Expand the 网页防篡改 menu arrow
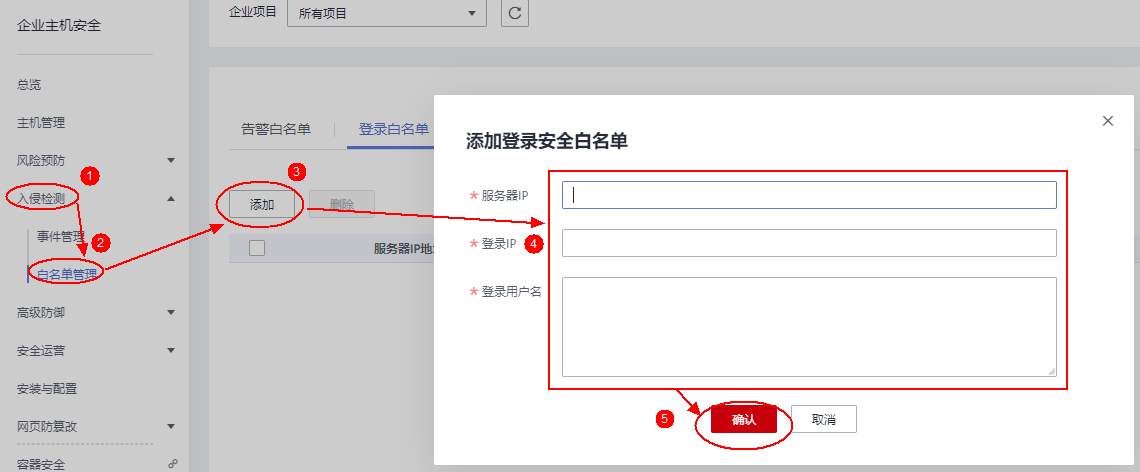The height and width of the screenshot is (472, 1140). [x=171, y=426]
